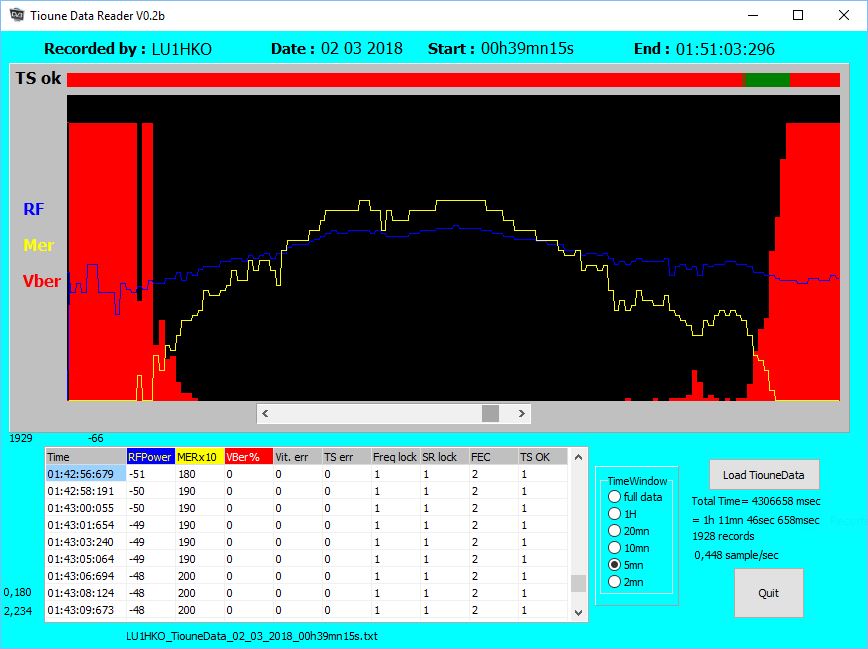Click the TS err column header
This screenshot has height=649, width=868.
(x=347, y=457)
